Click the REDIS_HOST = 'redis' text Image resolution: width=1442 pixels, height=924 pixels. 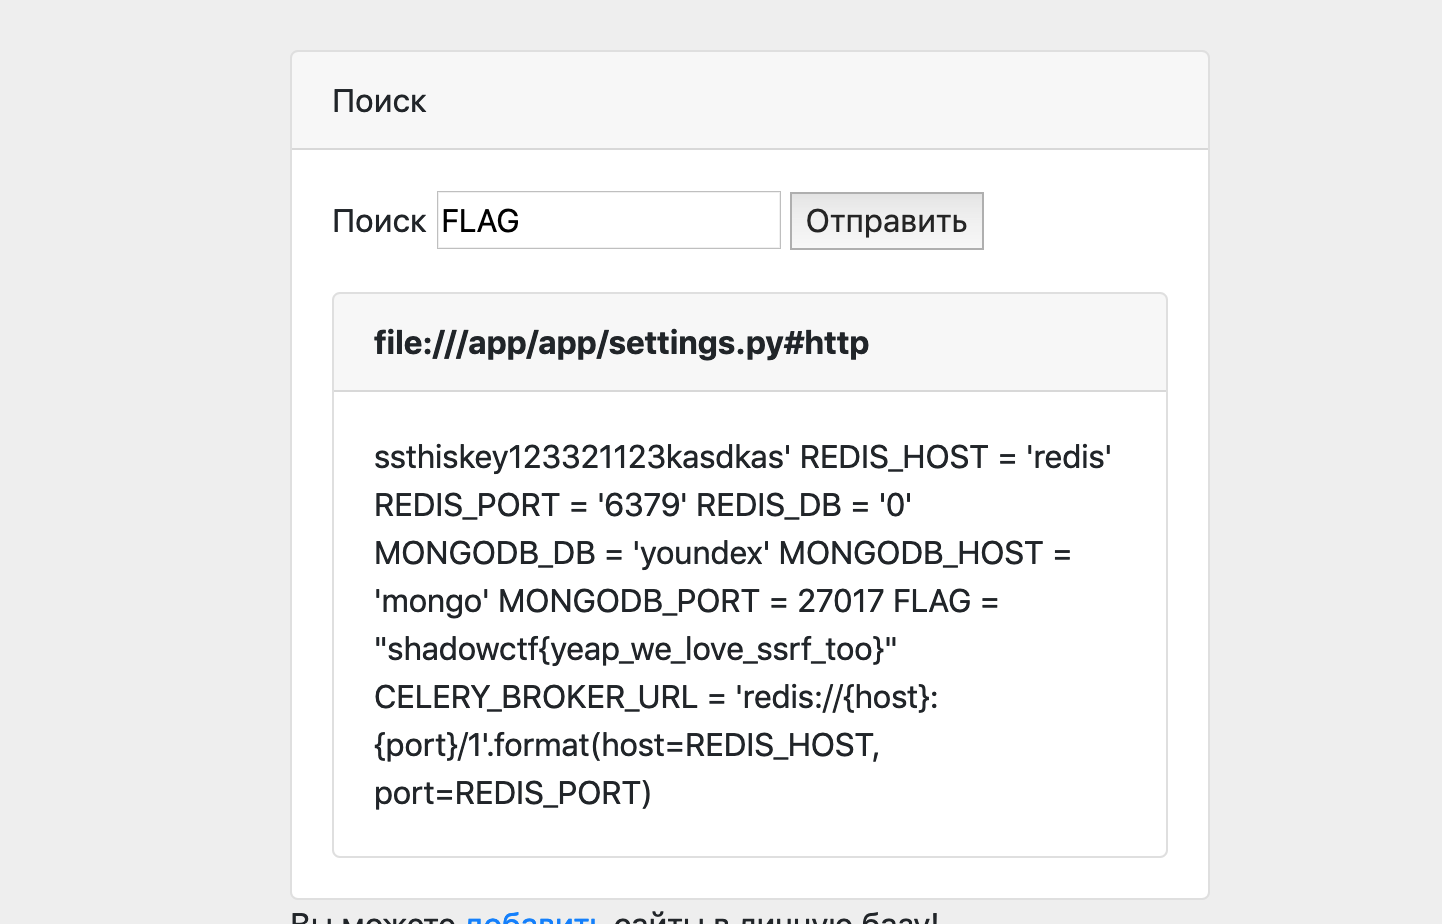(x=955, y=457)
